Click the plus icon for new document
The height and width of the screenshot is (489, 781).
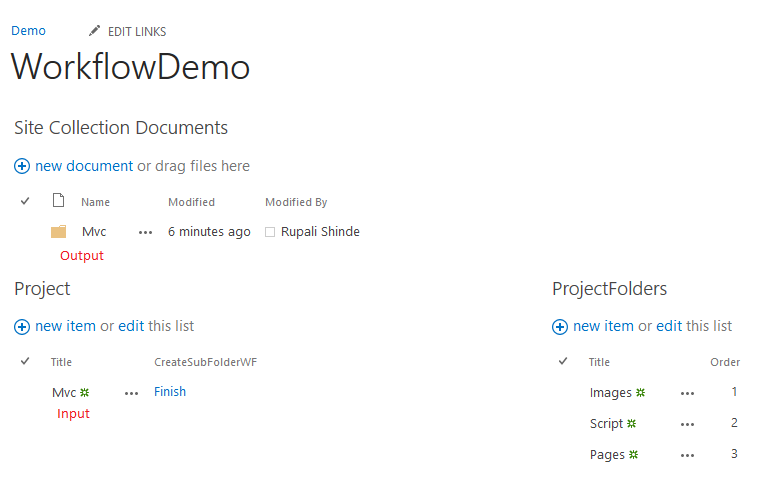click(22, 166)
